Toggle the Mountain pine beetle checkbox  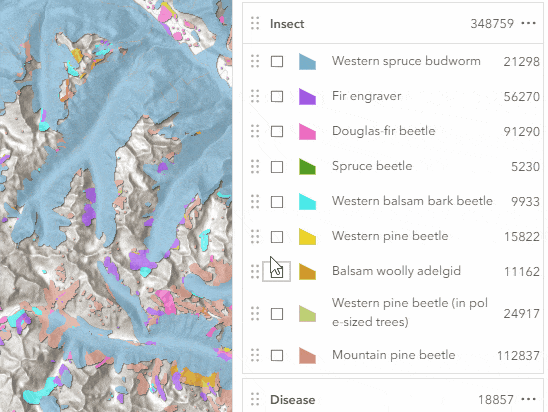click(277, 355)
